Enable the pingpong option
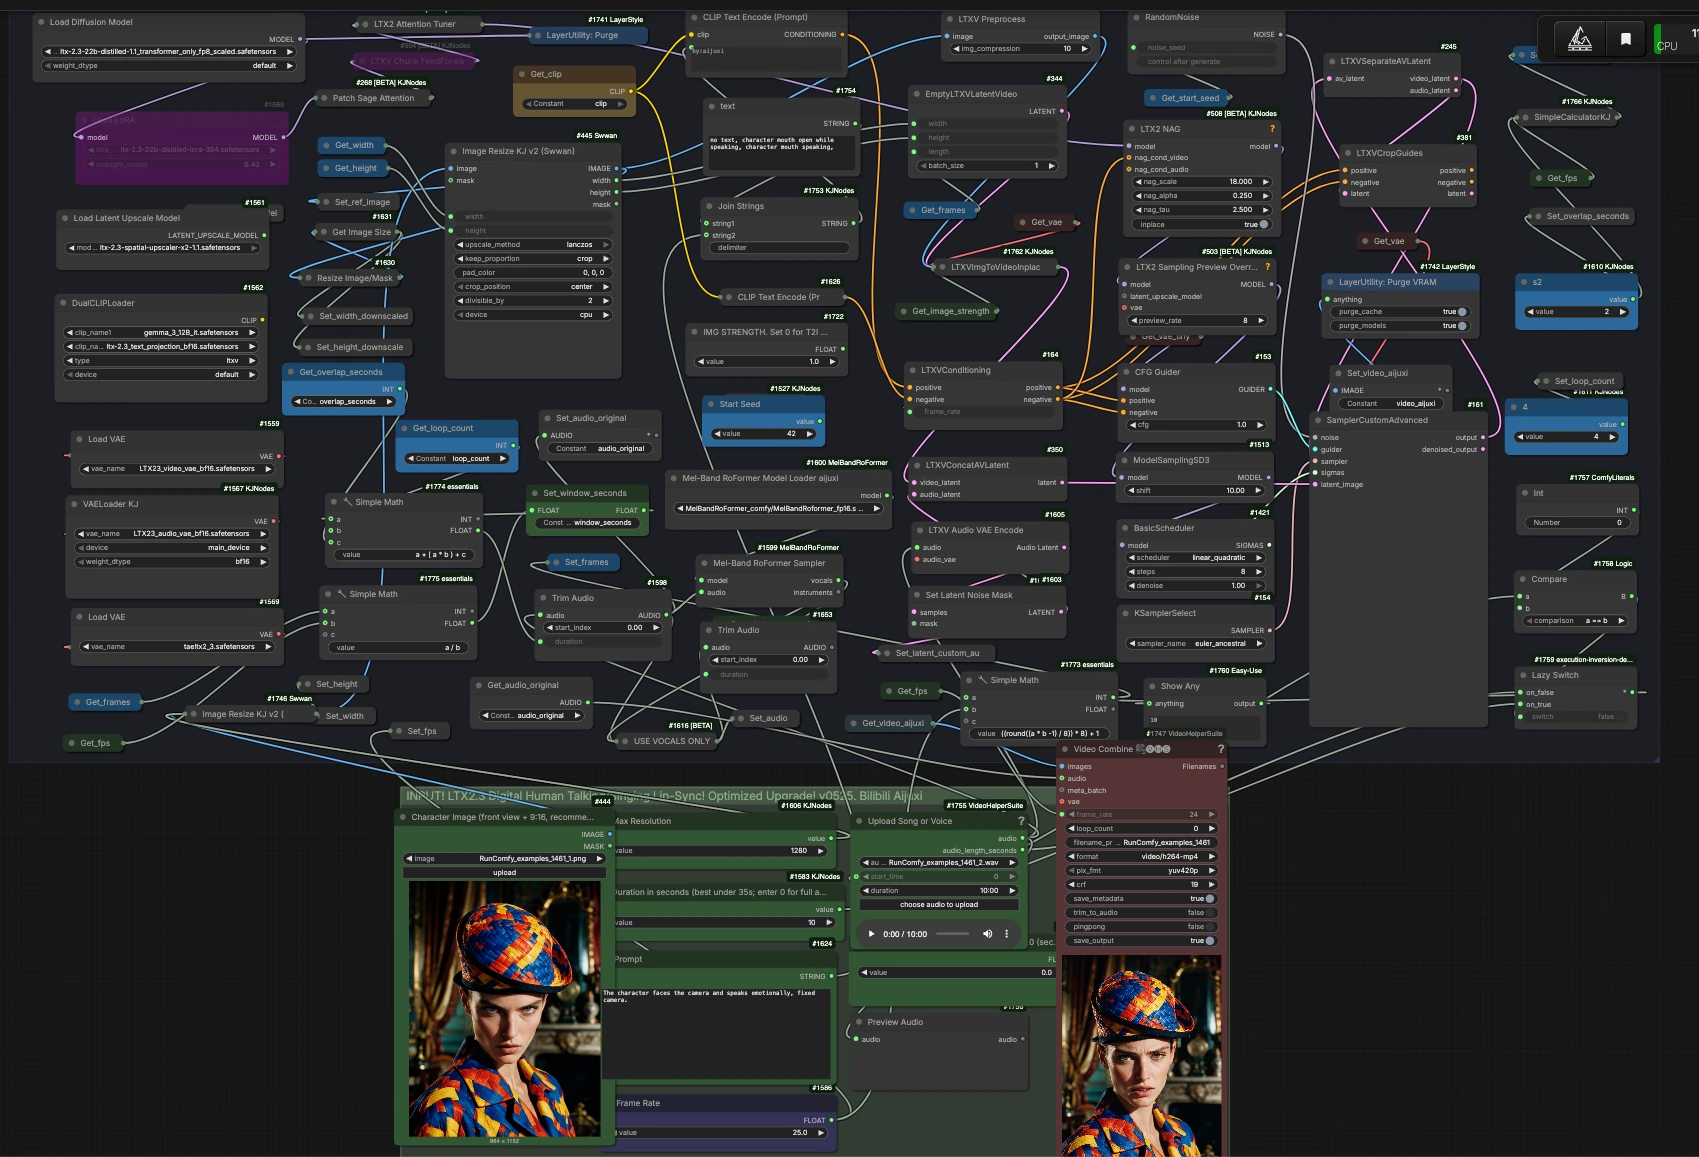Viewport: 1699px width, 1157px height. click(1141, 927)
